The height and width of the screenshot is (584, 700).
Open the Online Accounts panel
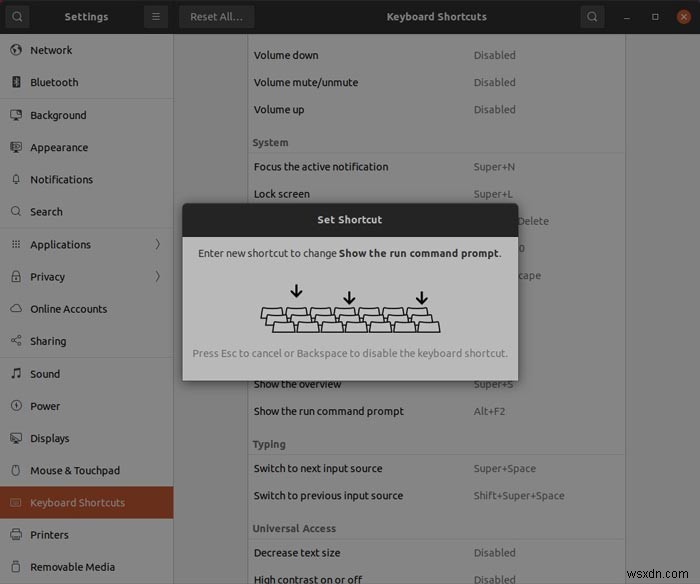point(87,309)
